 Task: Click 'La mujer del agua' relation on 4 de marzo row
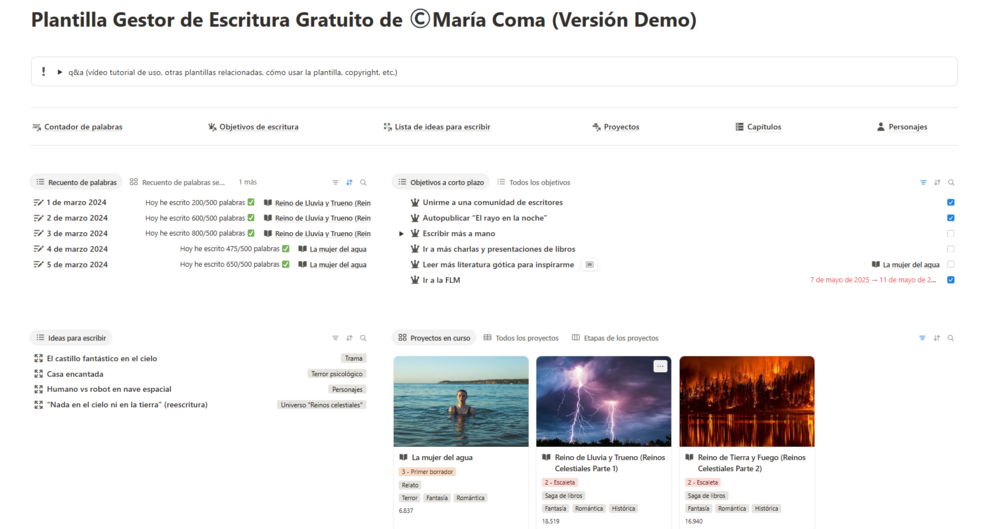[x=332, y=249]
